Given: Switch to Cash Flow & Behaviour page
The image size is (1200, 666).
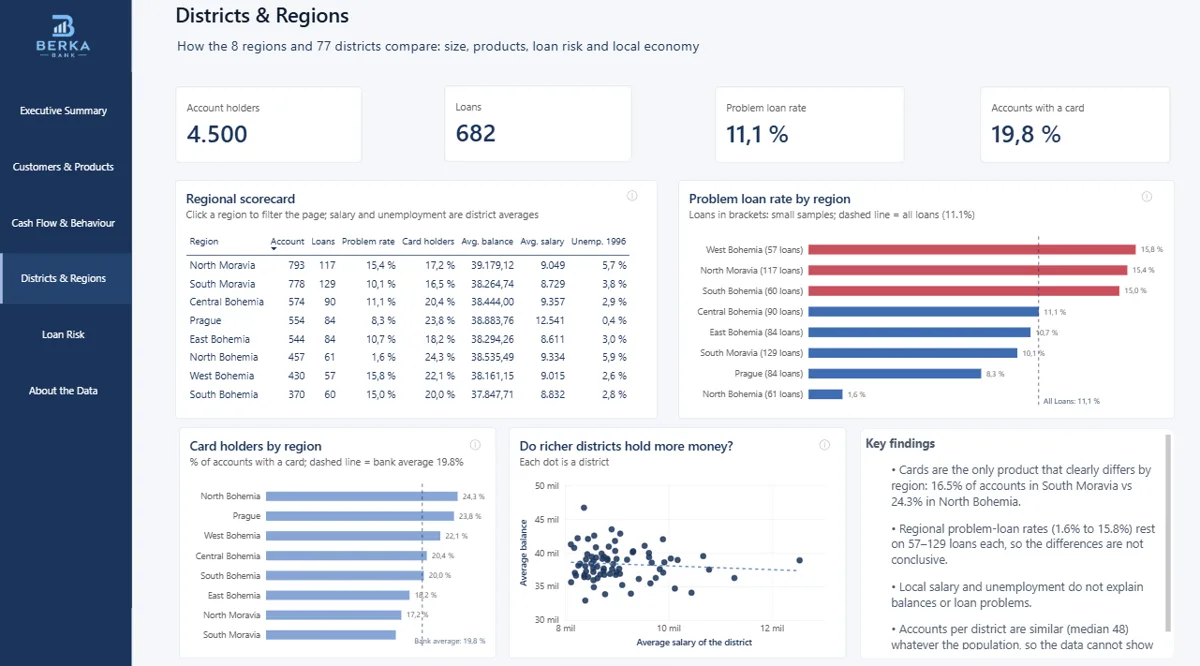Looking at the screenshot, I should [64, 223].
